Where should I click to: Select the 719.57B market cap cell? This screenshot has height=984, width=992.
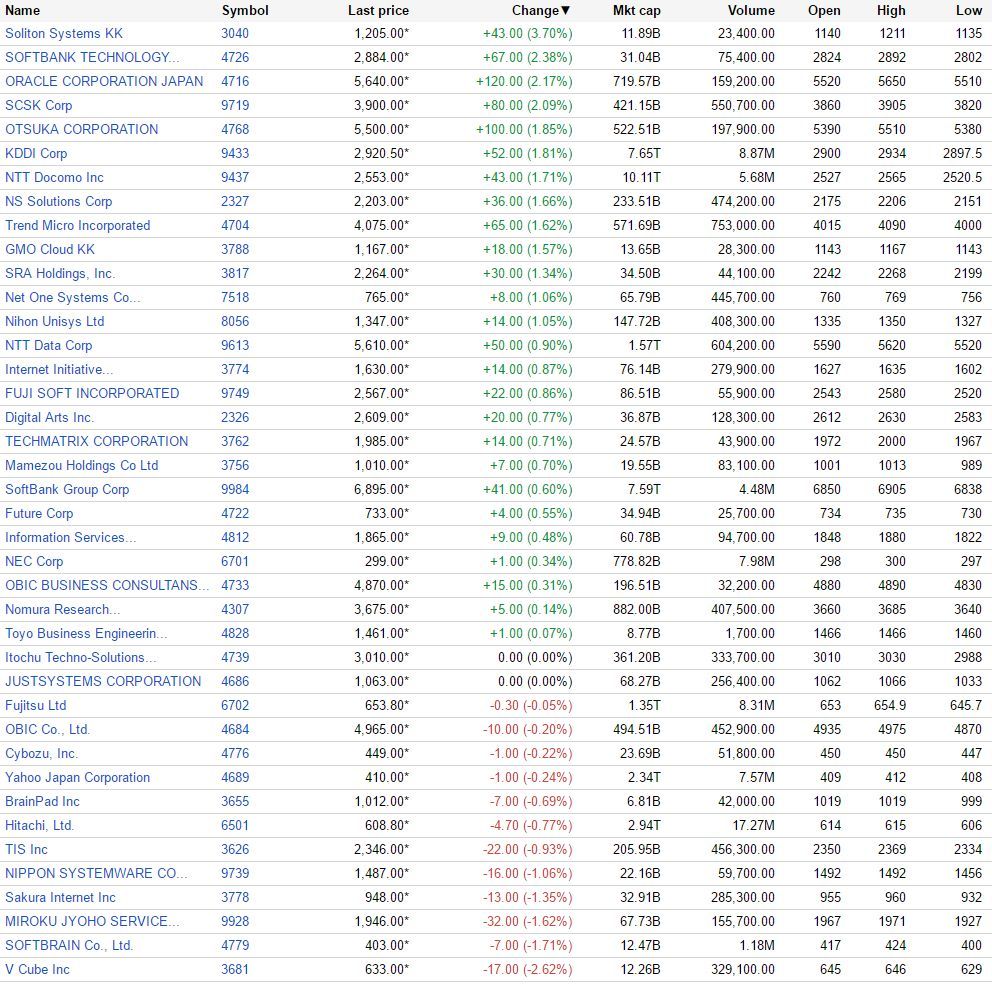coord(636,82)
